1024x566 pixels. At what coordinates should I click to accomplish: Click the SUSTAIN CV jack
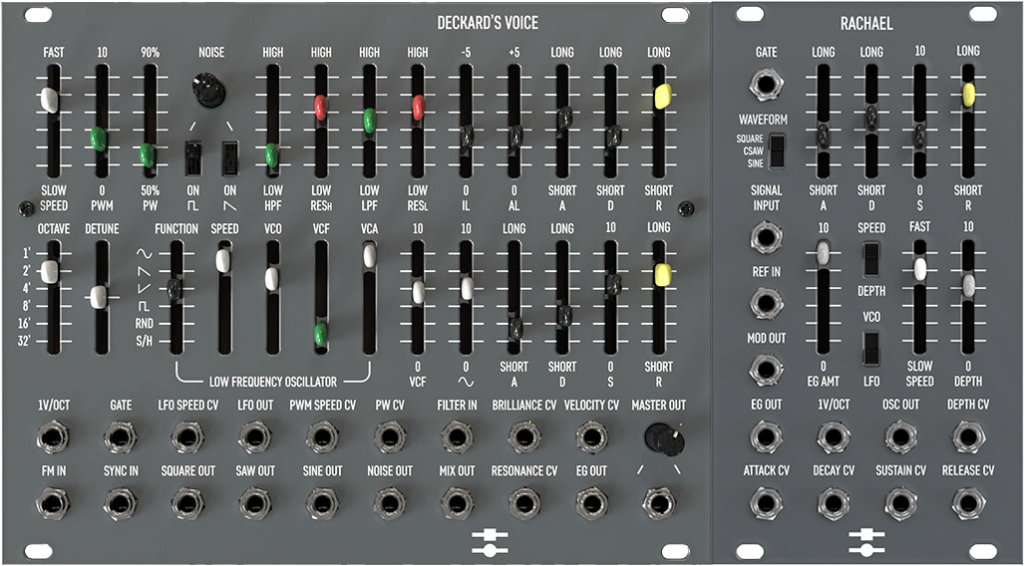point(901,503)
